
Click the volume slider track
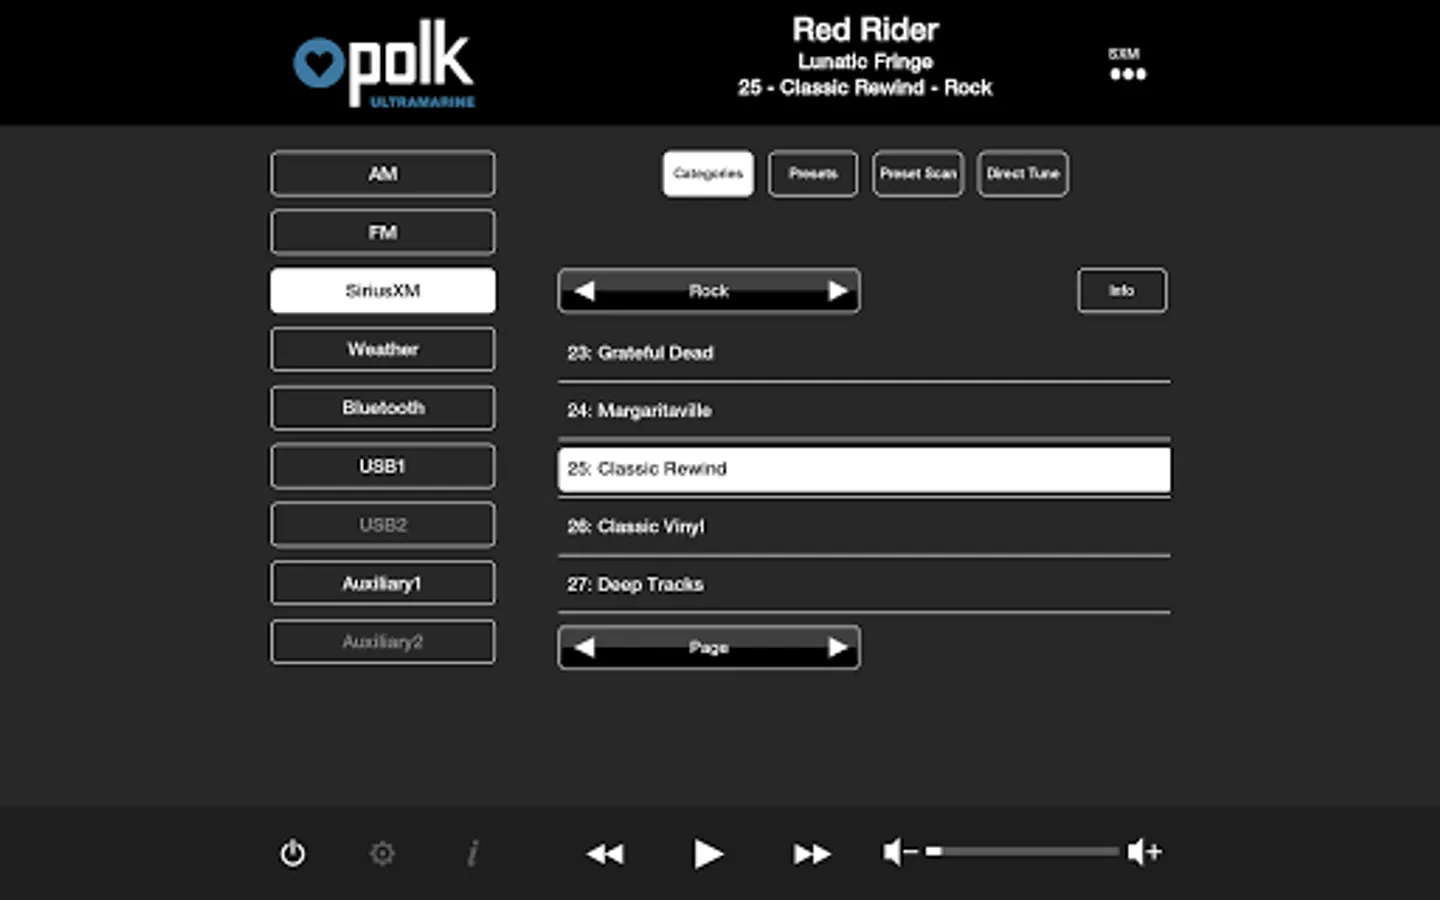click(1022, 852)
